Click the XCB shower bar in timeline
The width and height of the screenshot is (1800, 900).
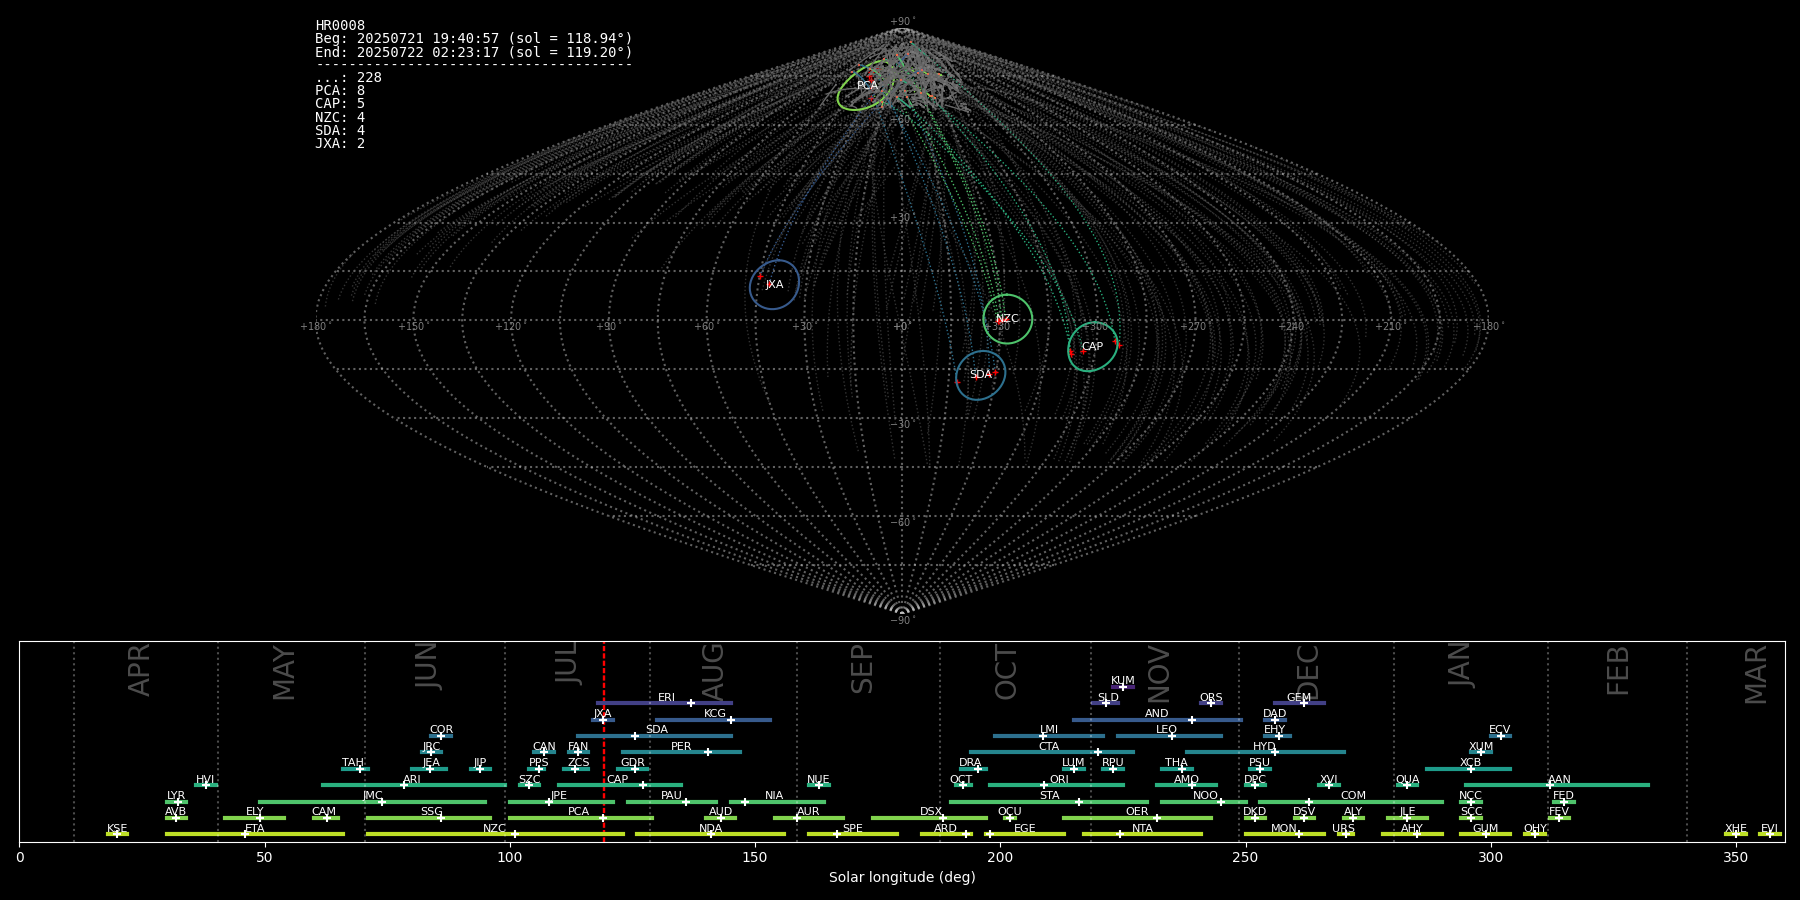(x=1468, y=768)
